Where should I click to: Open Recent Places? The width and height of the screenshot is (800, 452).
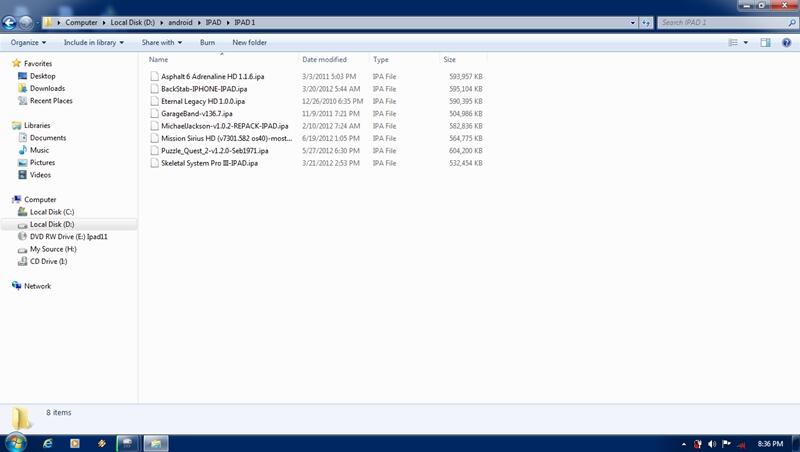pos(45,101)
